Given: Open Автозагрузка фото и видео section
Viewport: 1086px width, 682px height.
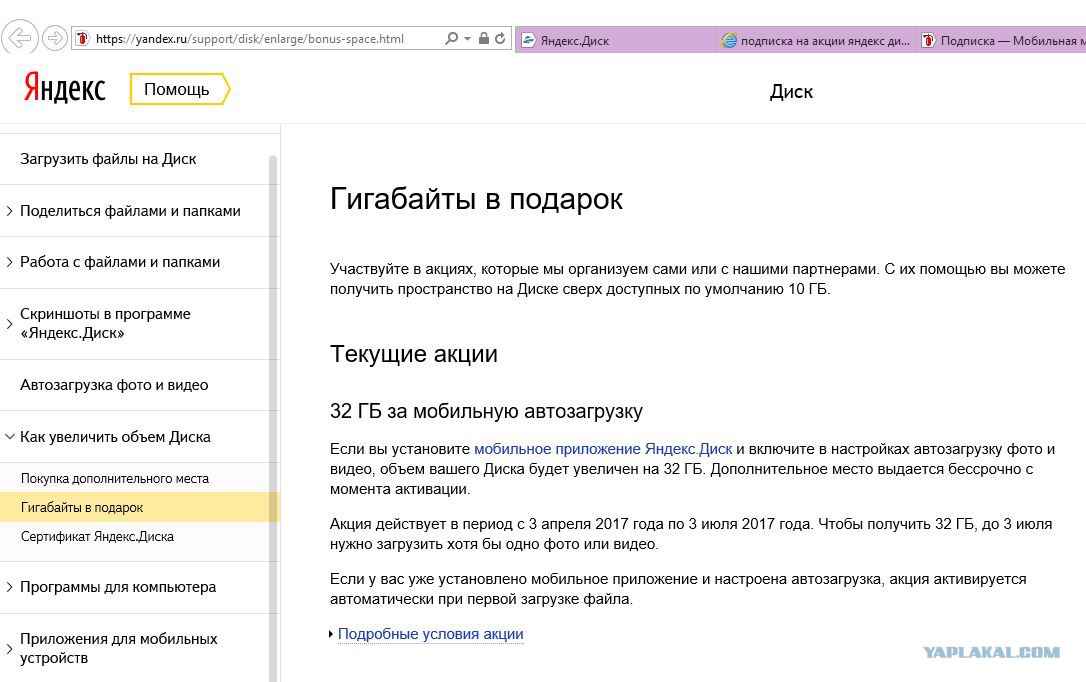Looking at the screenshot, I should [114, 385].
